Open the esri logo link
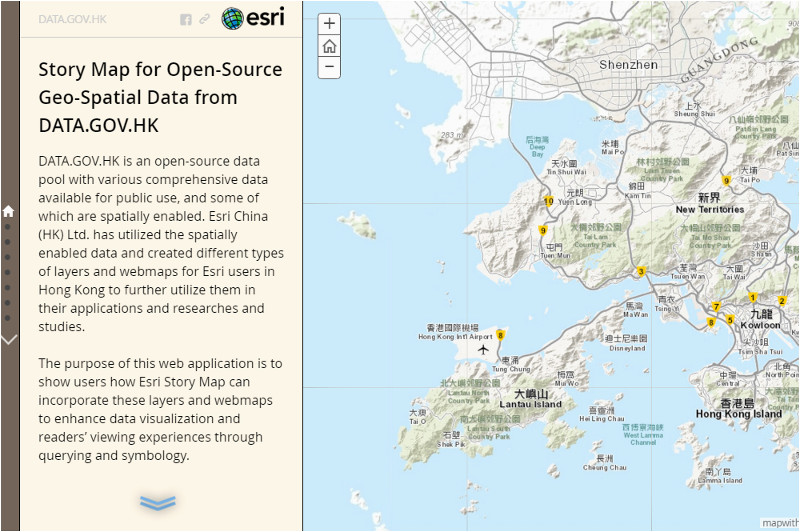The image size is (800, 532). pyautogui.click(x=253, y=18)
